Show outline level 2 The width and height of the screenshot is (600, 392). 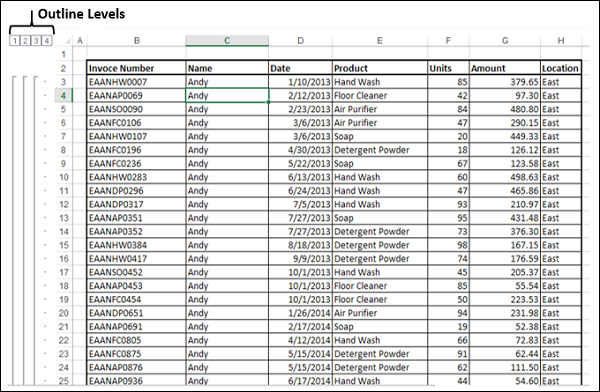(x=25, y=41)
